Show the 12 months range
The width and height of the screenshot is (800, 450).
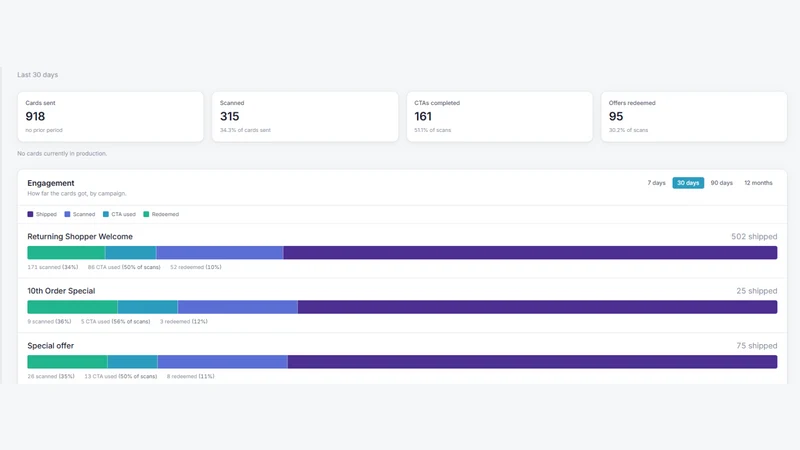coord(758,183)
